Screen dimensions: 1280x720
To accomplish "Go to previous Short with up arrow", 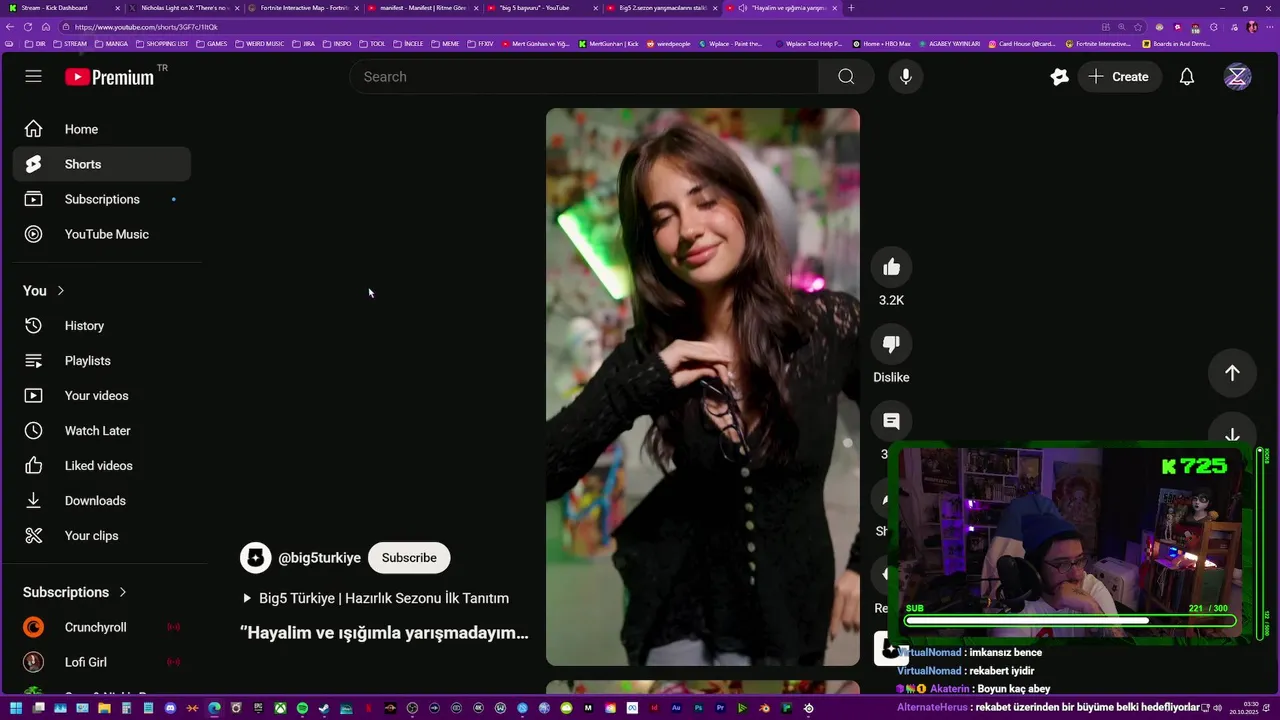I will [x=1232, y=373].
